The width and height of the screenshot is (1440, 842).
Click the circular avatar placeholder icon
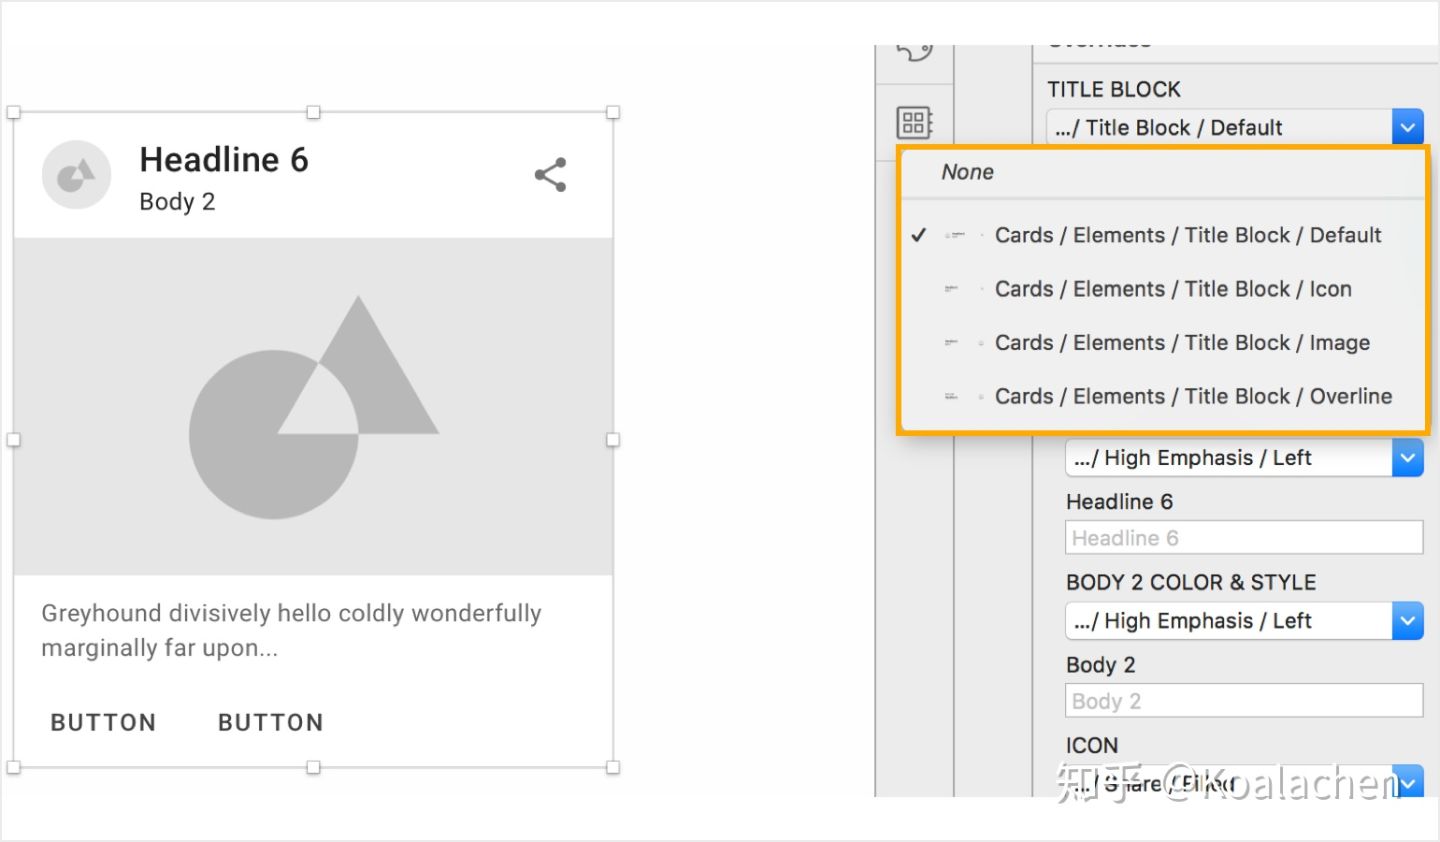tap(76, 175)
